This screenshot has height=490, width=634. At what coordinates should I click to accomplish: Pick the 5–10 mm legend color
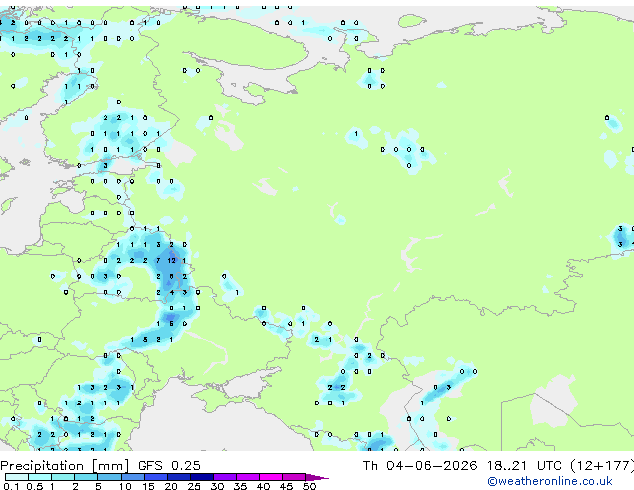pyautogui.click(x=109, y=477)
